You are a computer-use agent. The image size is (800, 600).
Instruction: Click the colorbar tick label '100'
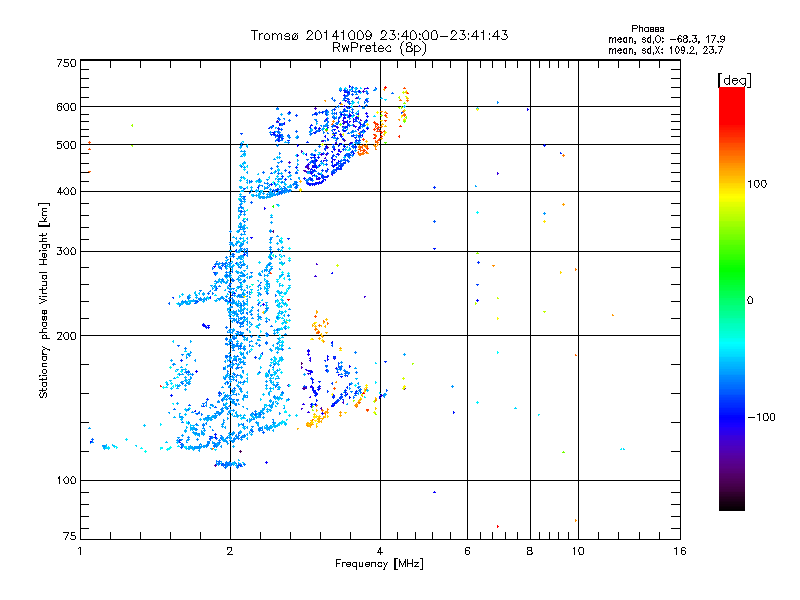click(x=757, y=184)
